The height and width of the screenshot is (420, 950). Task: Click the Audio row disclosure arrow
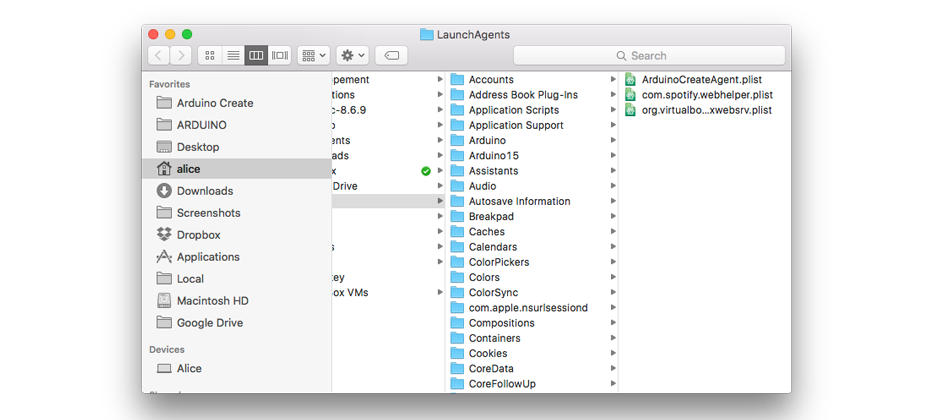click(x=613, y=186)
